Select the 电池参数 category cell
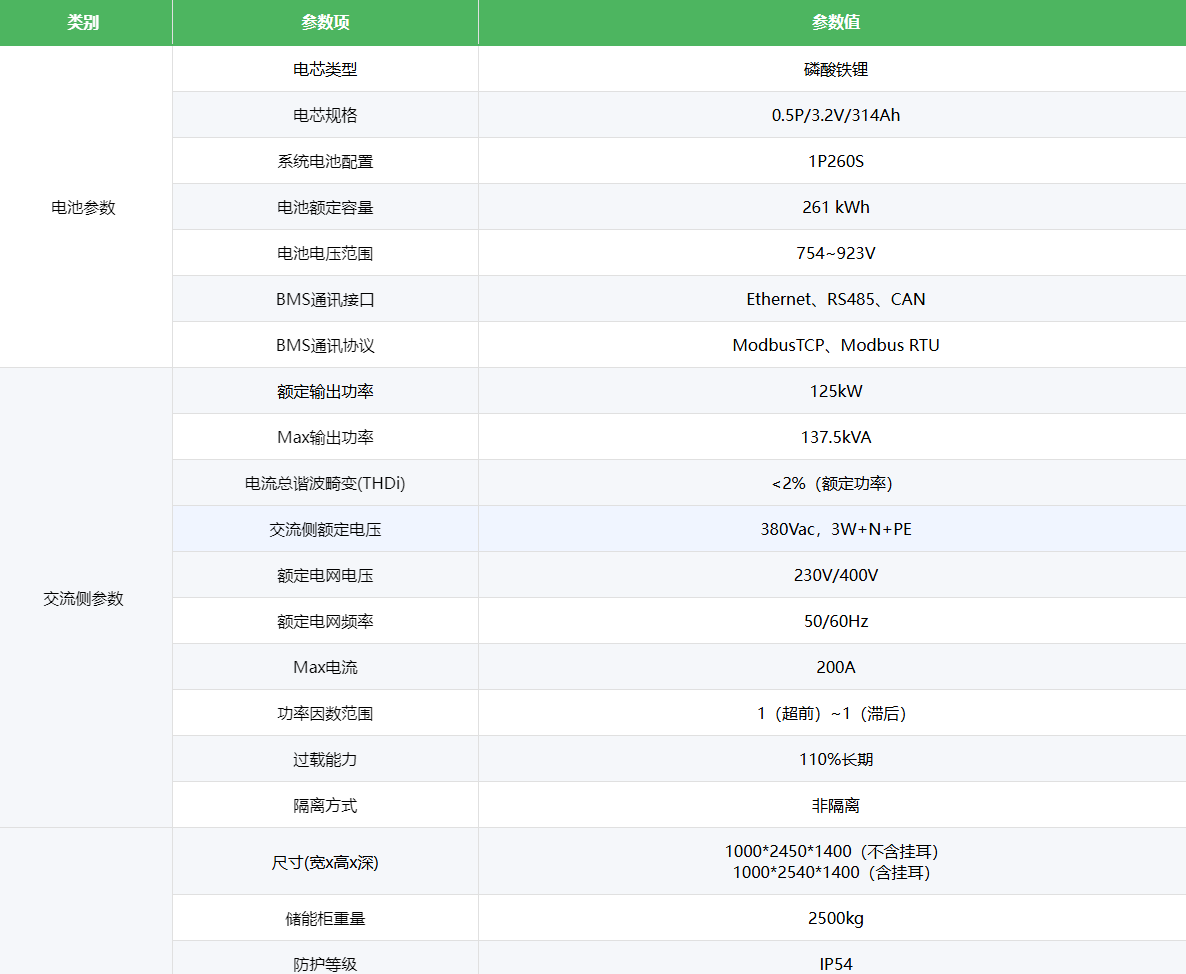The height and width of the screenshot is (974, 1186). click(84, 208)
